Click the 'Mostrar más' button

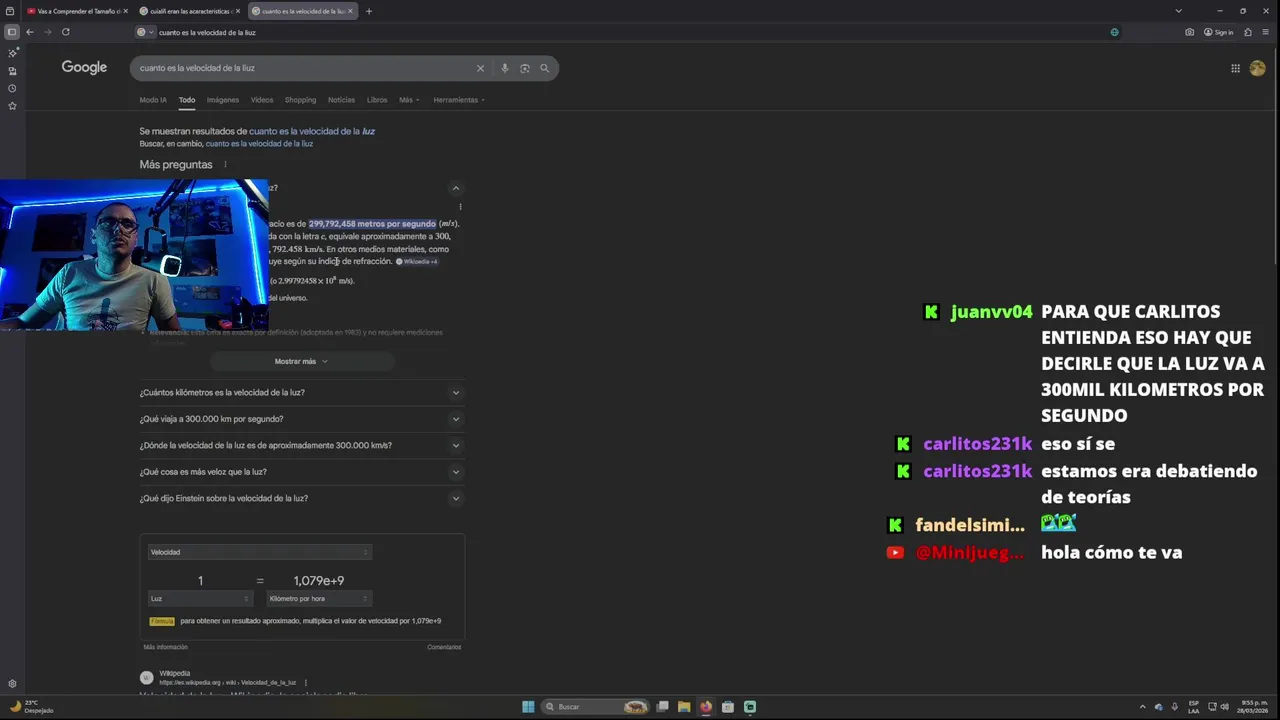(301, 361)
